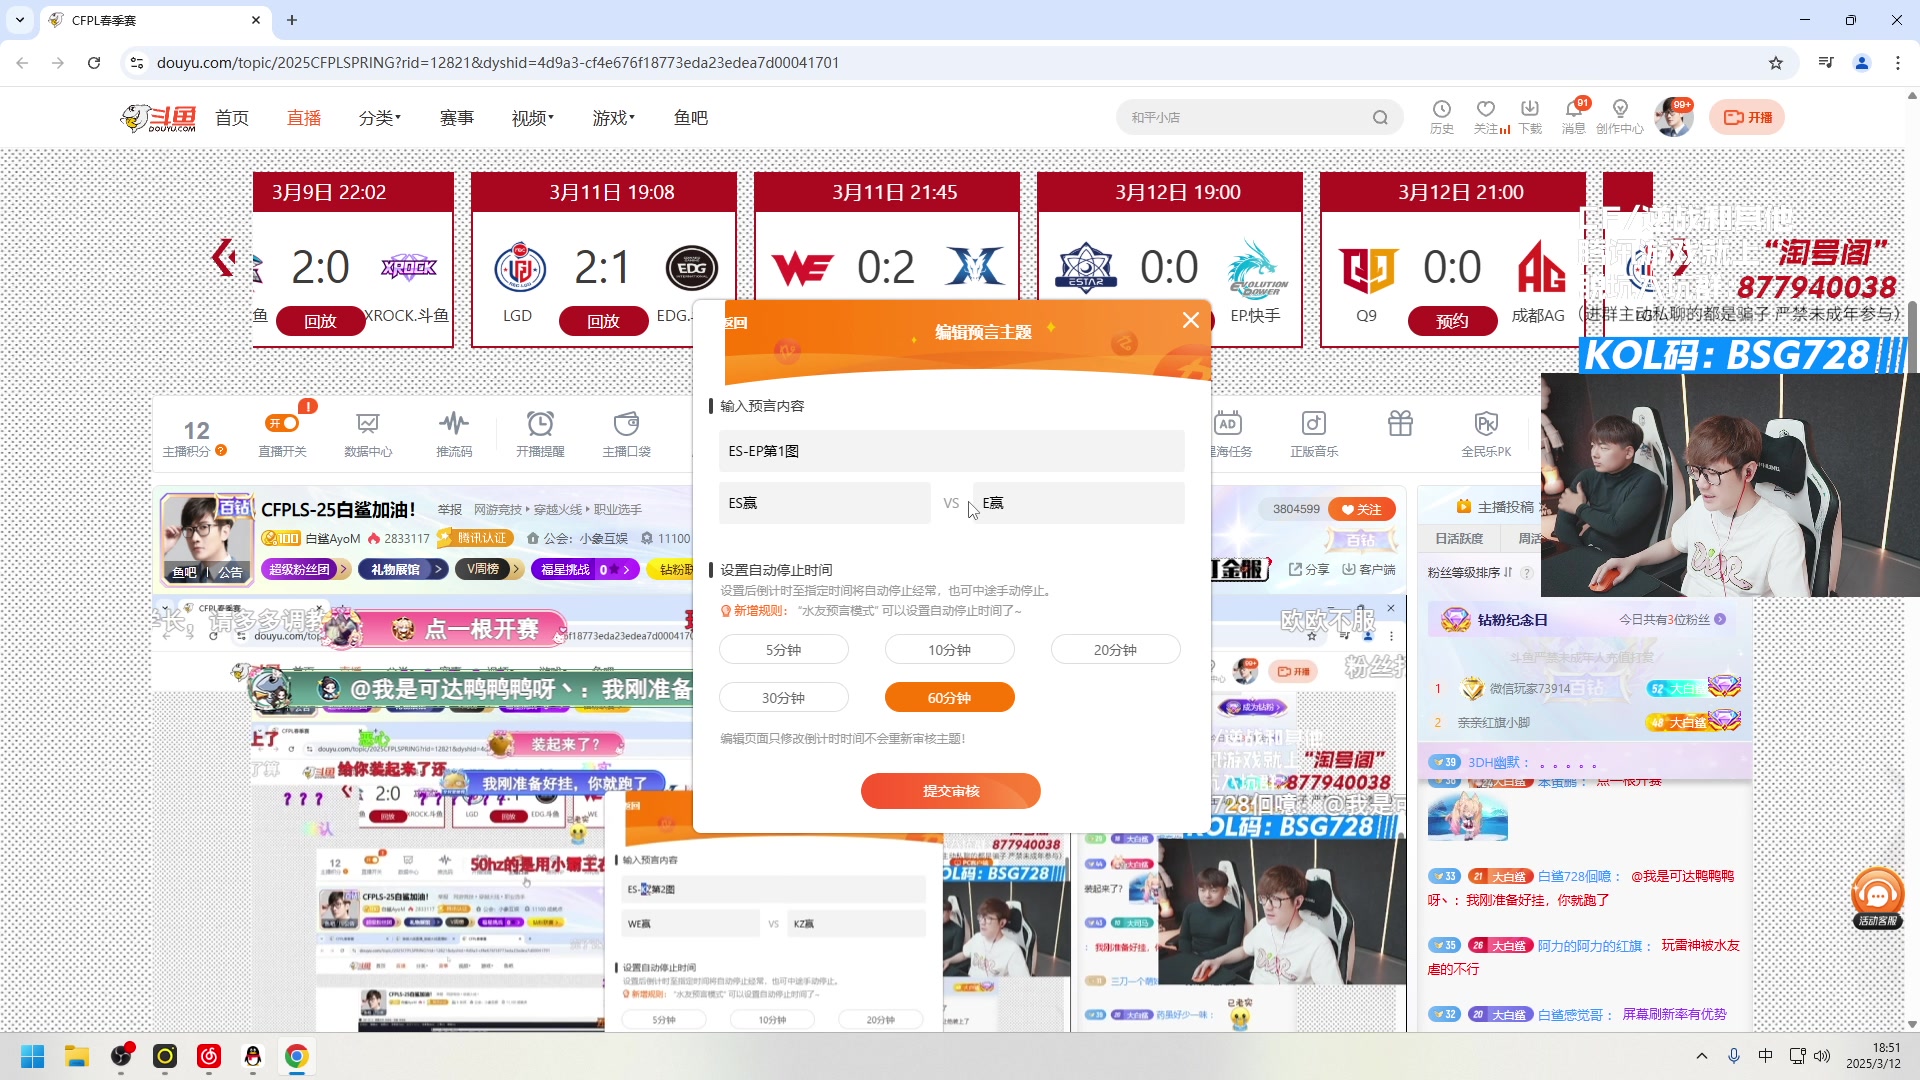Select the CFPL春季赛 browser tab

click(155, 20)
